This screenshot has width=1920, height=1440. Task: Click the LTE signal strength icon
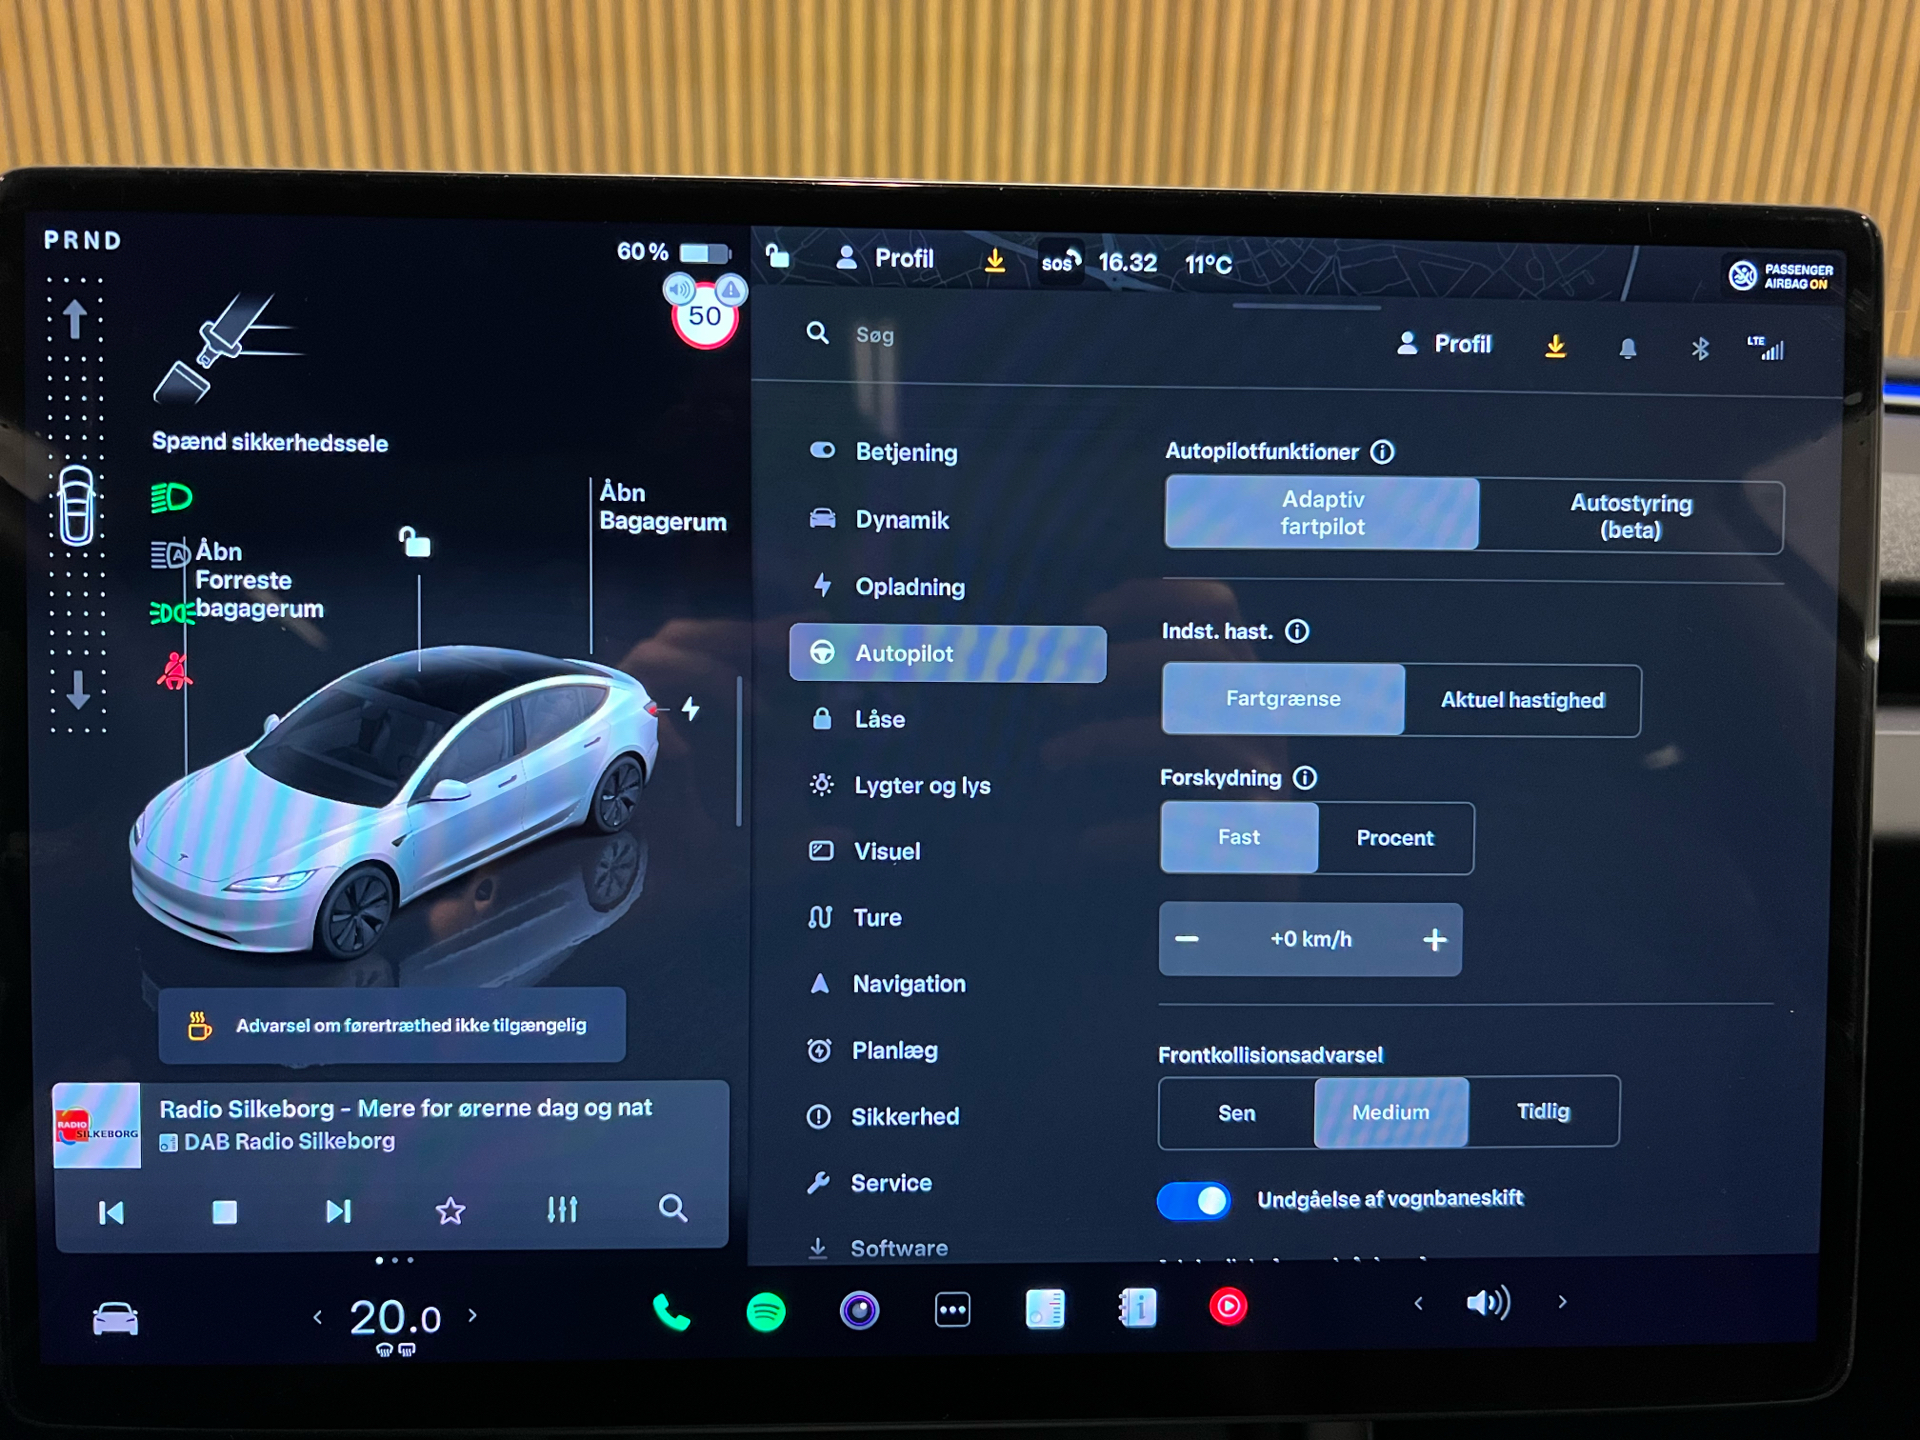1761,351
